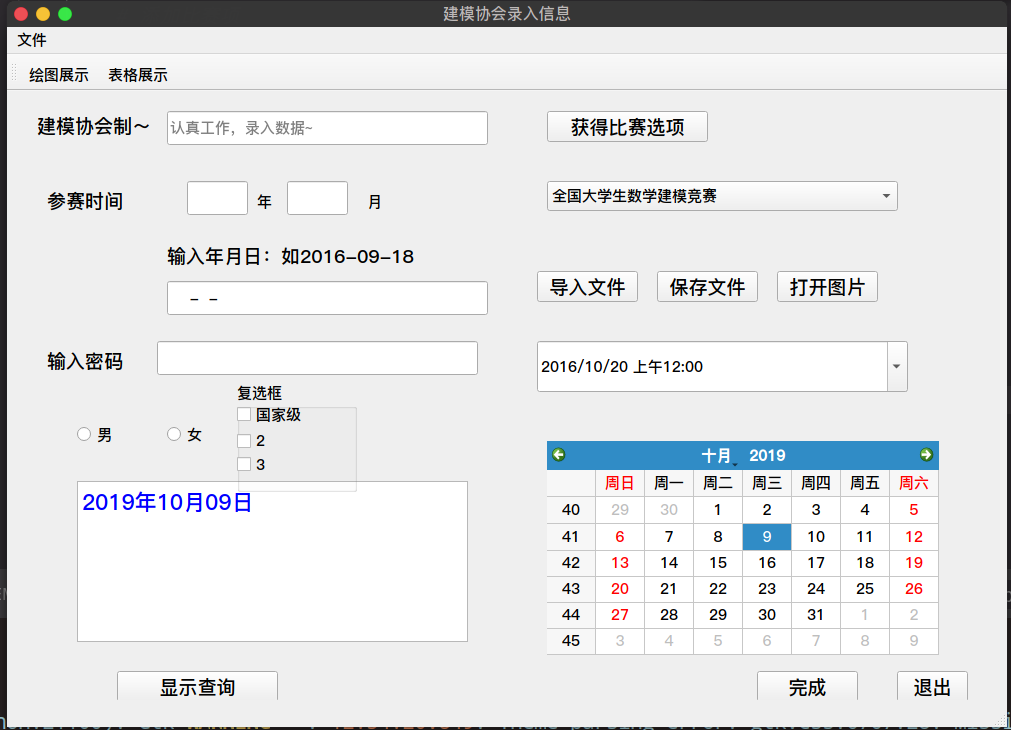Image resolution: width=1011 pixels, height=730 pixels.
Task: Click the next month arrow in calendar
Action: [926, 455]
